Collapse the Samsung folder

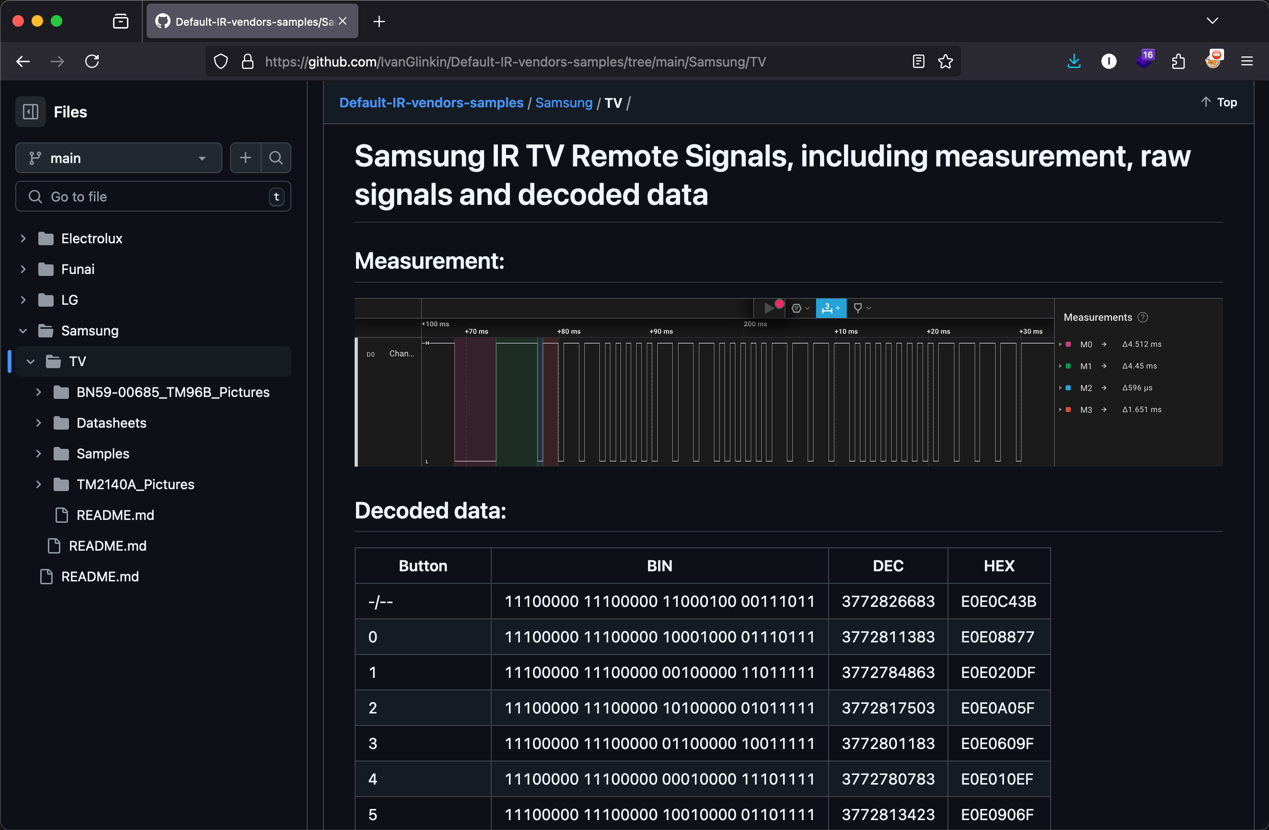coord(23,331)
